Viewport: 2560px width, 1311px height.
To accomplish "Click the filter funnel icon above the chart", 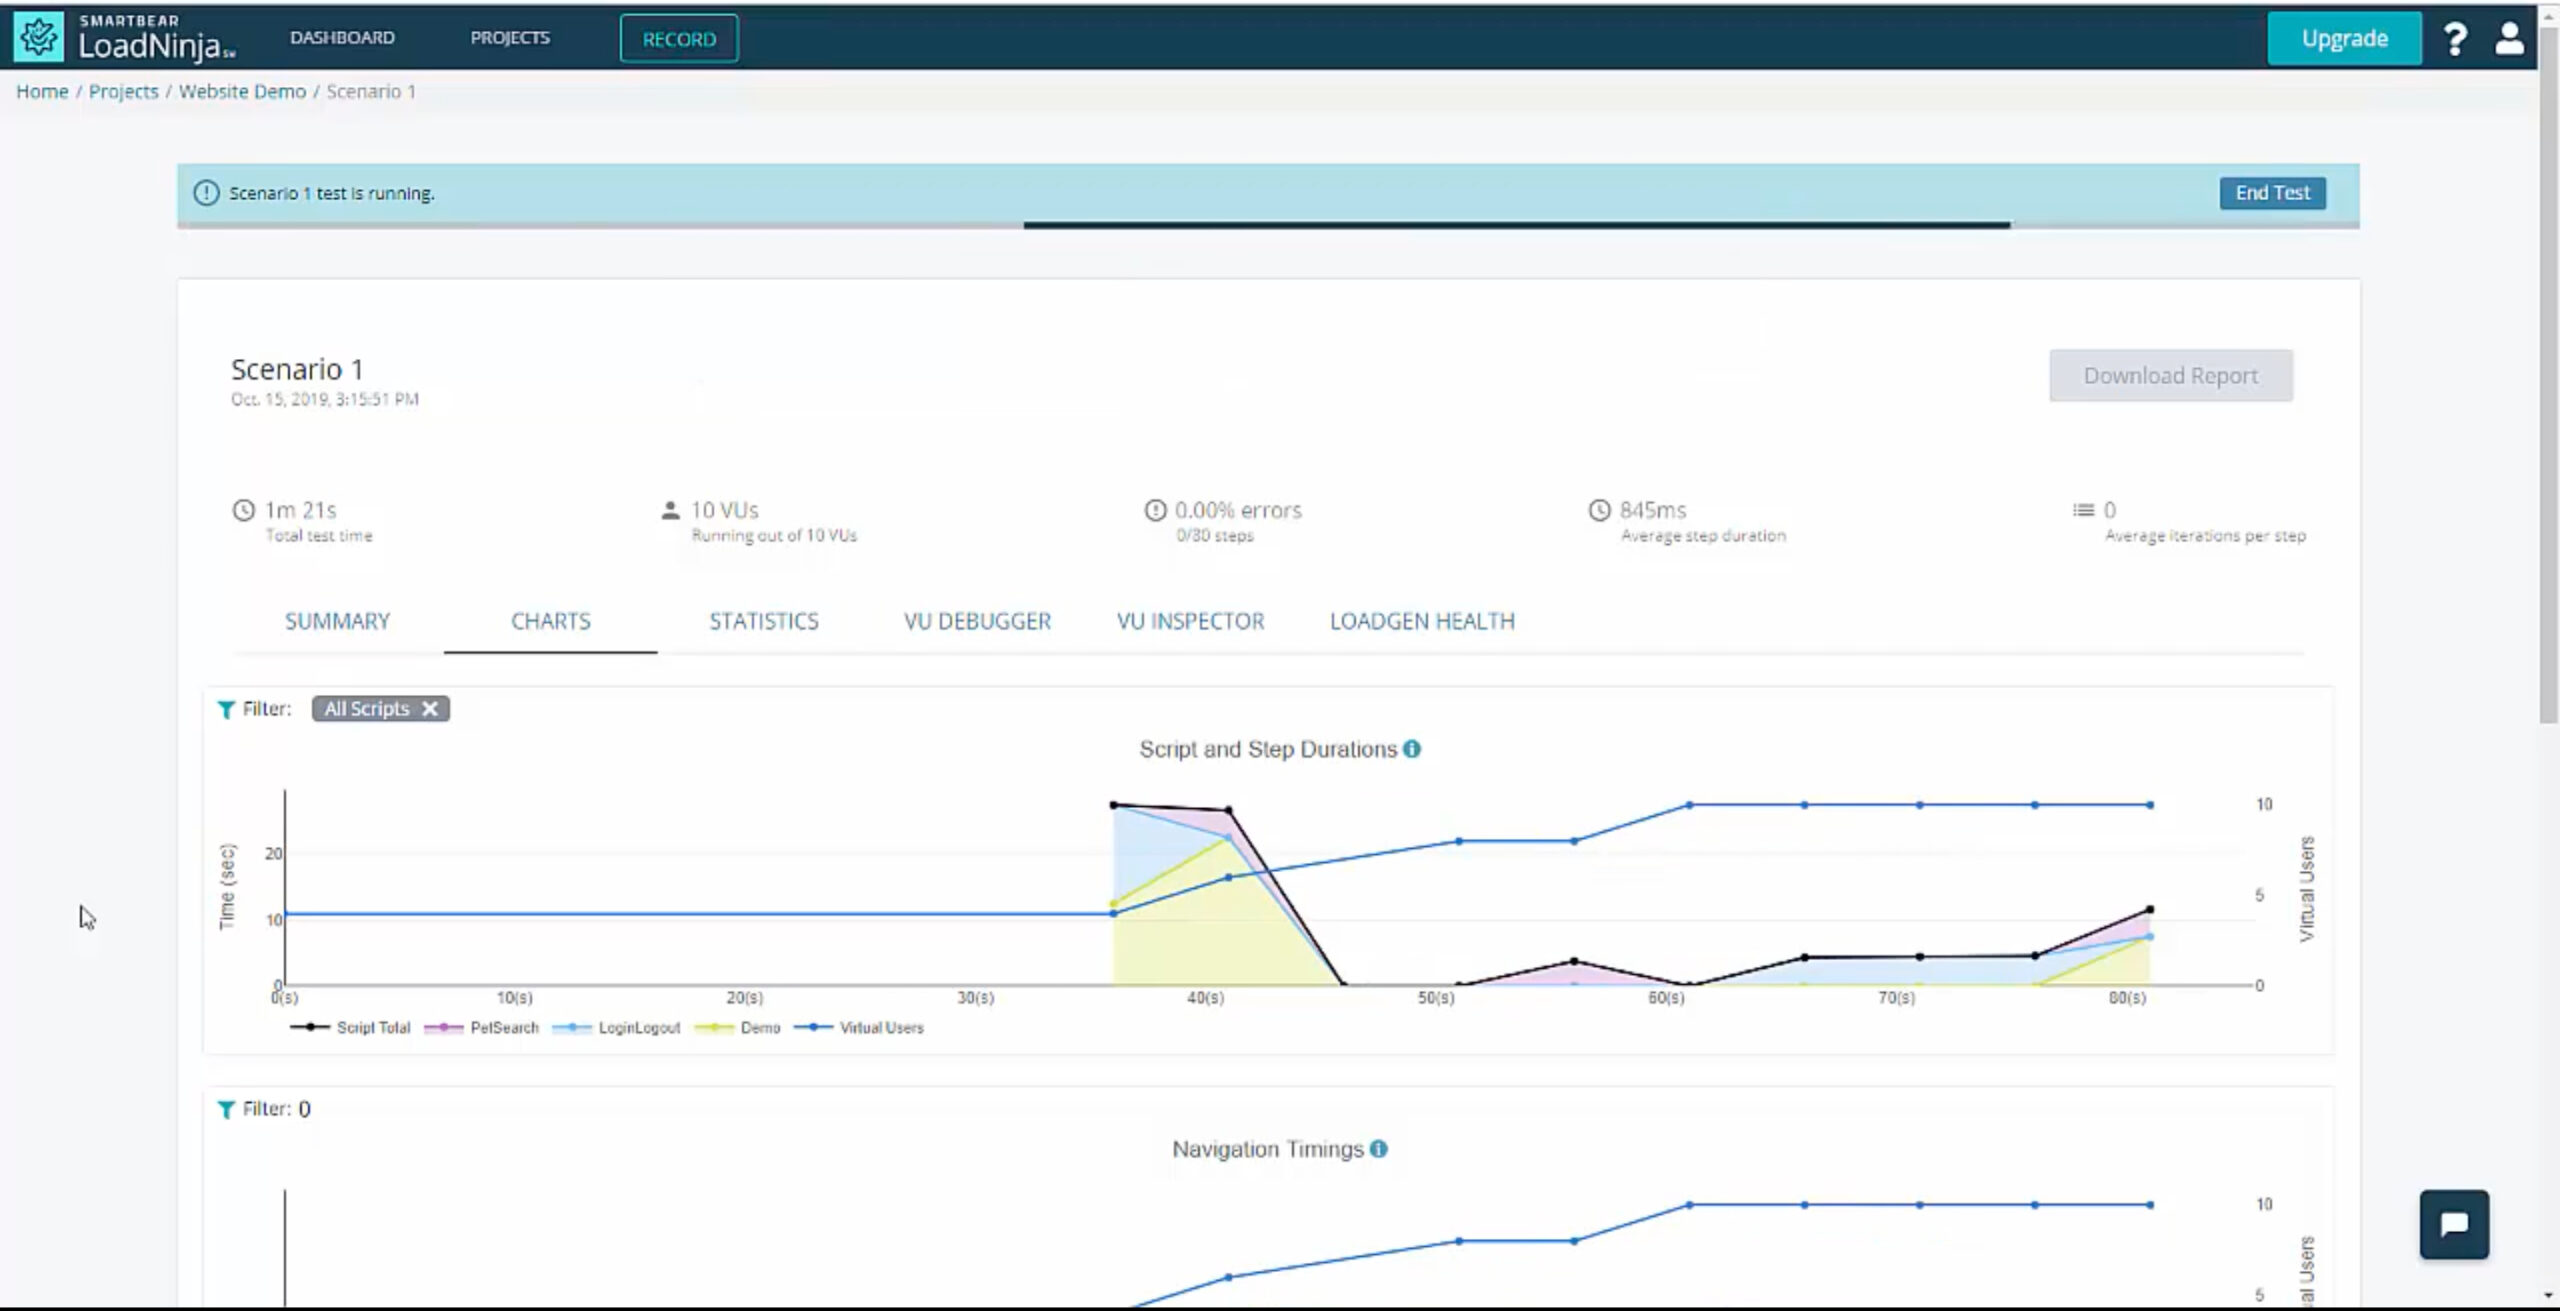I will click(x=226, y=709).
